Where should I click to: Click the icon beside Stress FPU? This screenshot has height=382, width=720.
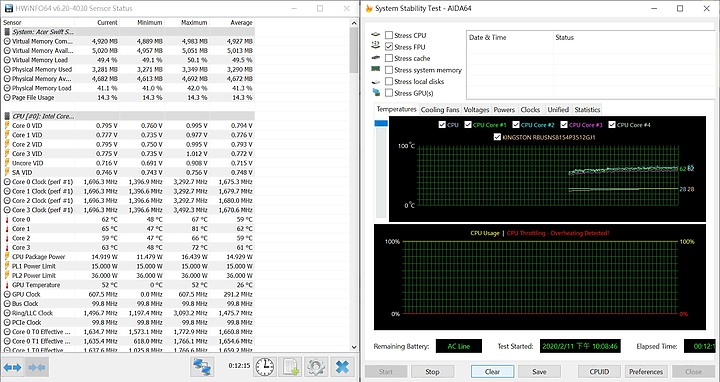376,45
